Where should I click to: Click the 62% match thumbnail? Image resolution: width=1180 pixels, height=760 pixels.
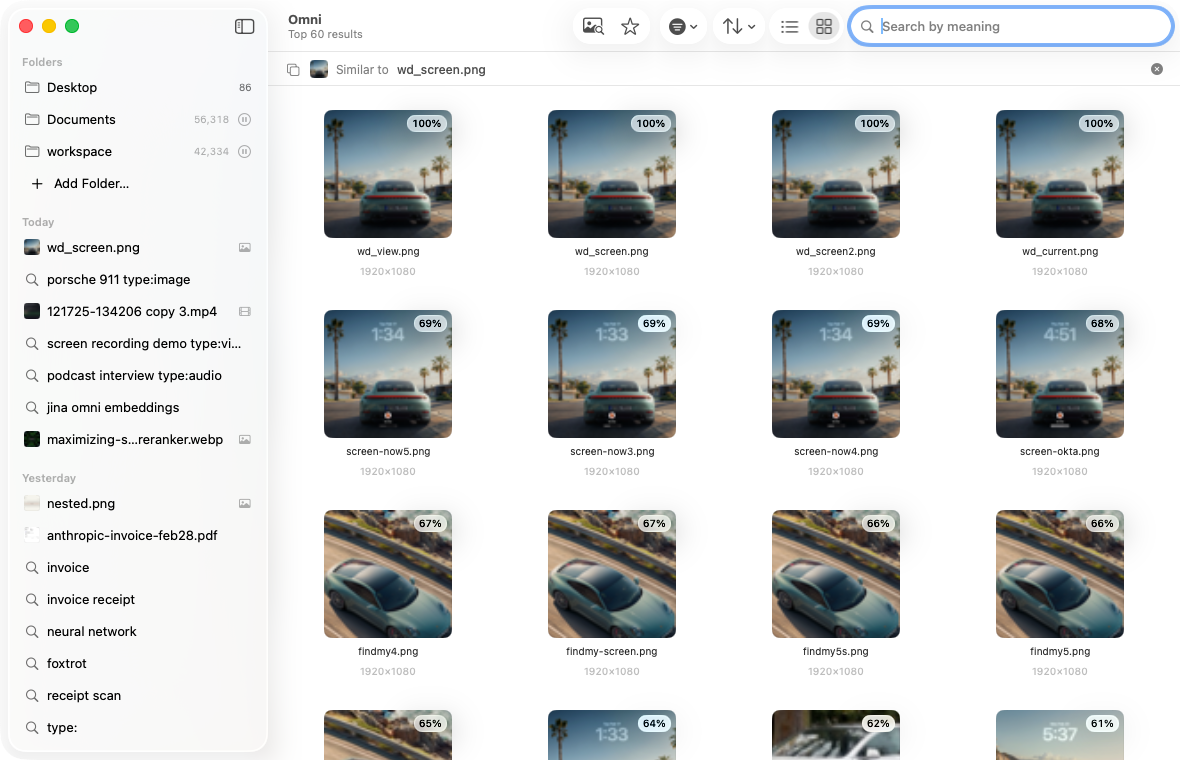[x=835, y=735]
